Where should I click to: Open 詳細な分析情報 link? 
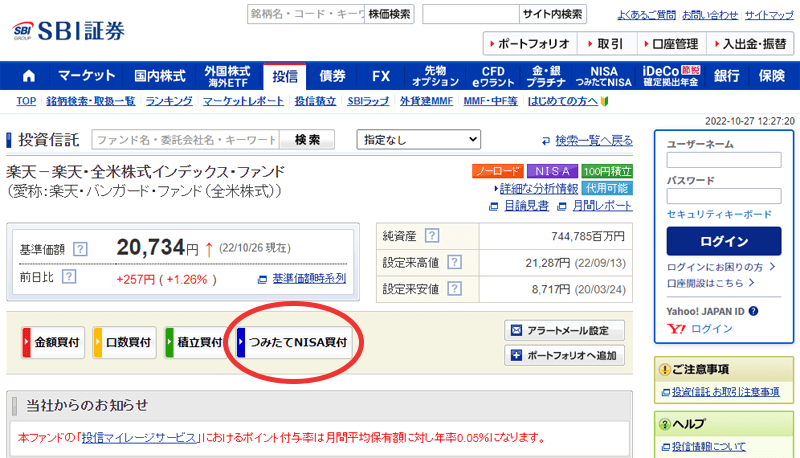539,189
